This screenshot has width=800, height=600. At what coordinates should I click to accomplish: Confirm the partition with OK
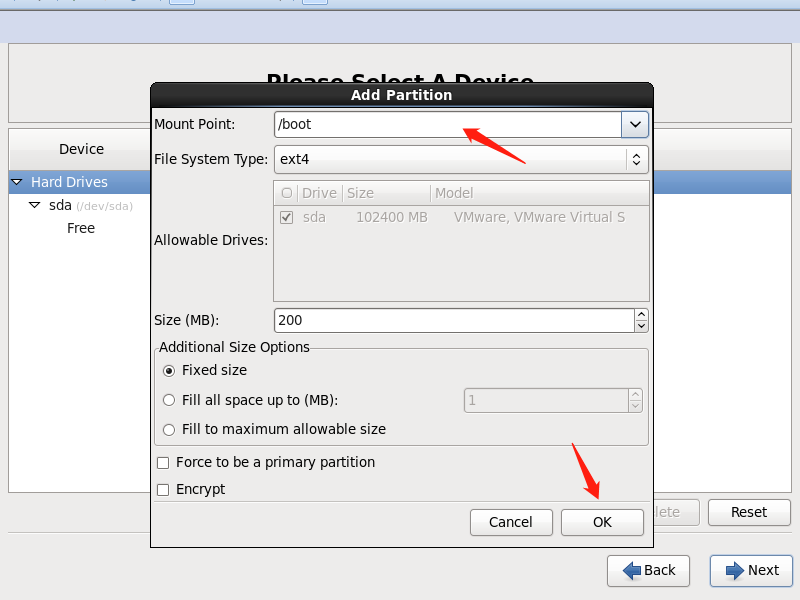602,522
